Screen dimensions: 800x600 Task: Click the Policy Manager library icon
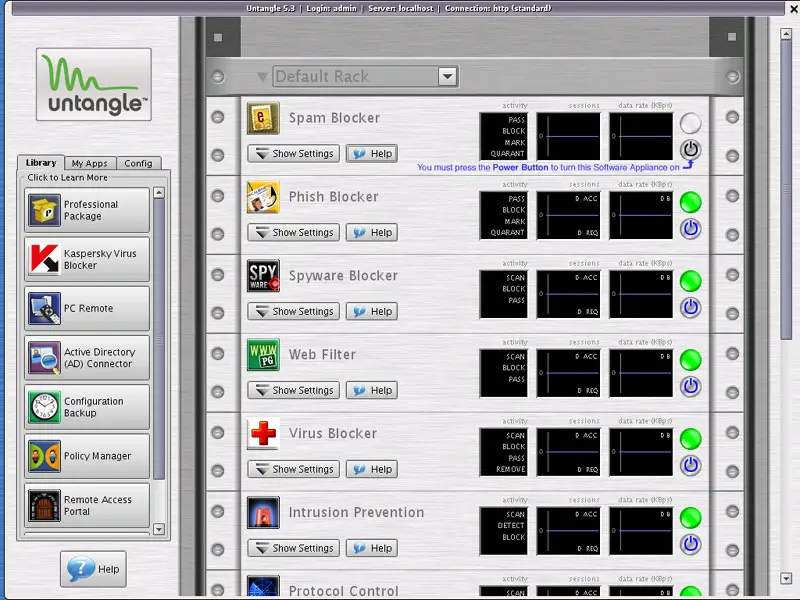45,456
